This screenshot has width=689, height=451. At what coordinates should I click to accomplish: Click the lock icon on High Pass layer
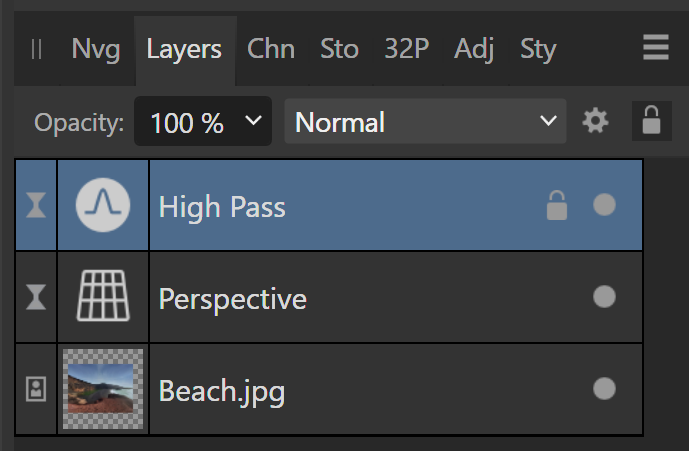555,206
